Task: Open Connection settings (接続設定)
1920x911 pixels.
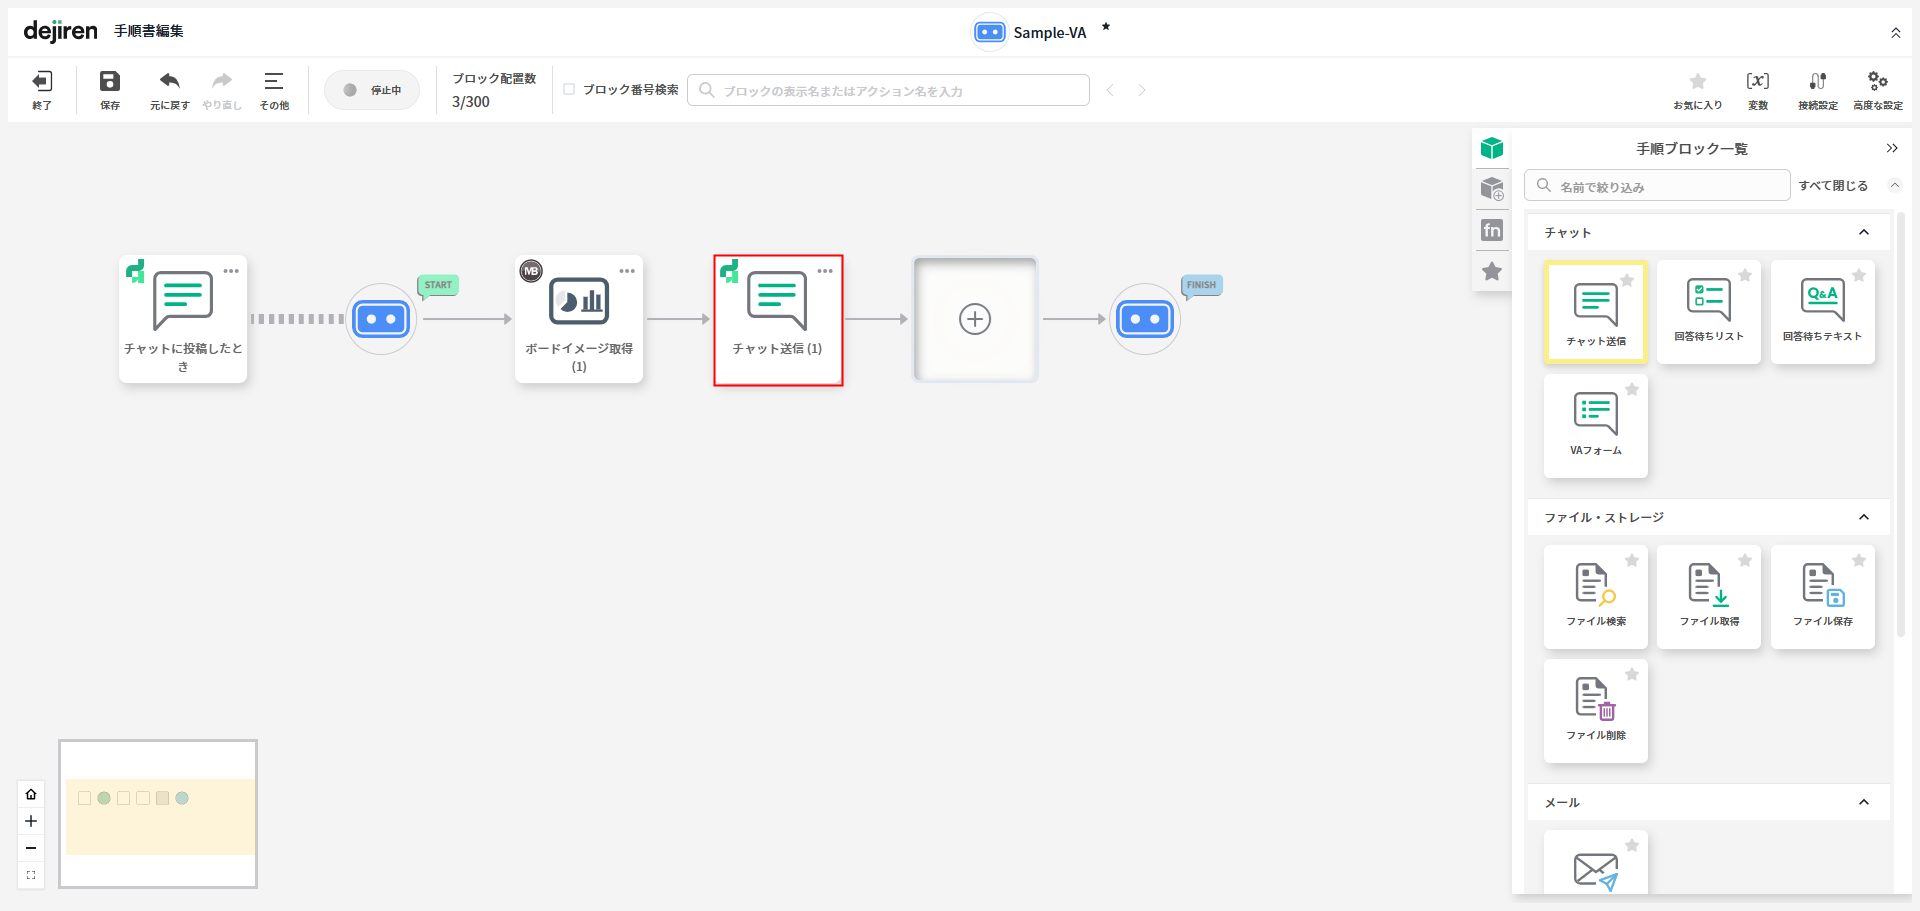Action: pyautogui.click(x=1817, y=88)
